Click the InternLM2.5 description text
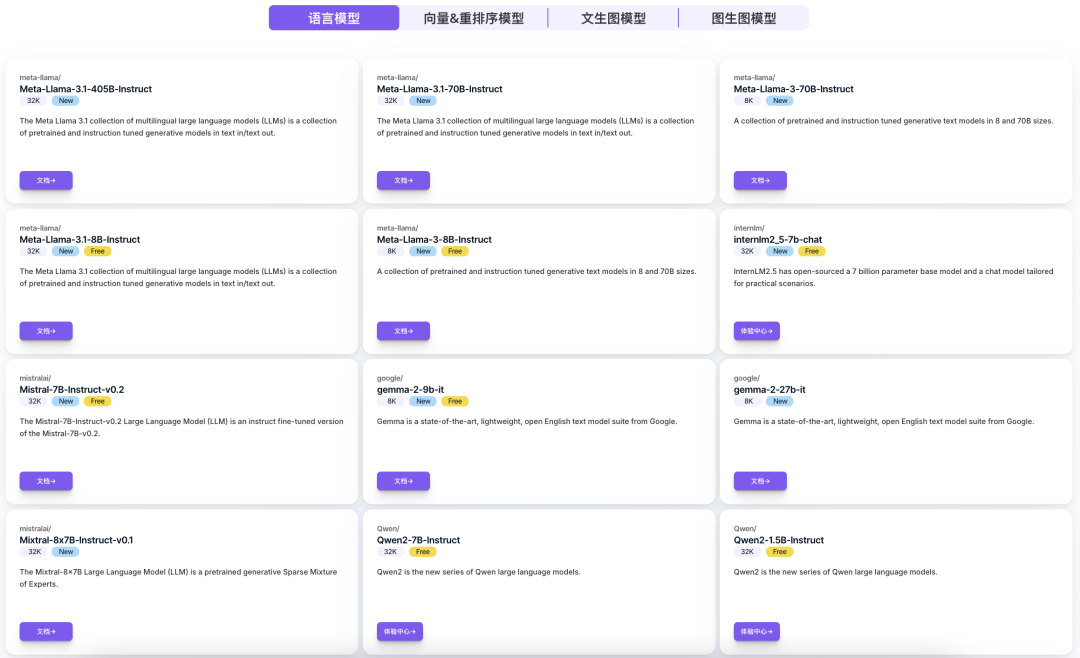The height and width of the screenshot is (658, 1080). 893,277
